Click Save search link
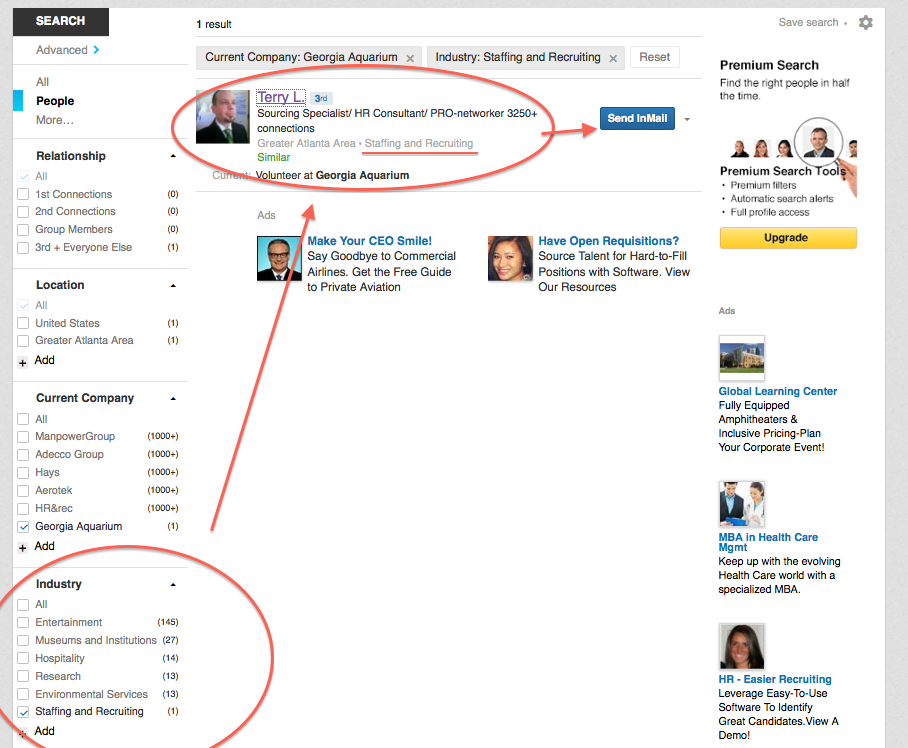Viewport: 908px width, 748px height. coord(808,23)
